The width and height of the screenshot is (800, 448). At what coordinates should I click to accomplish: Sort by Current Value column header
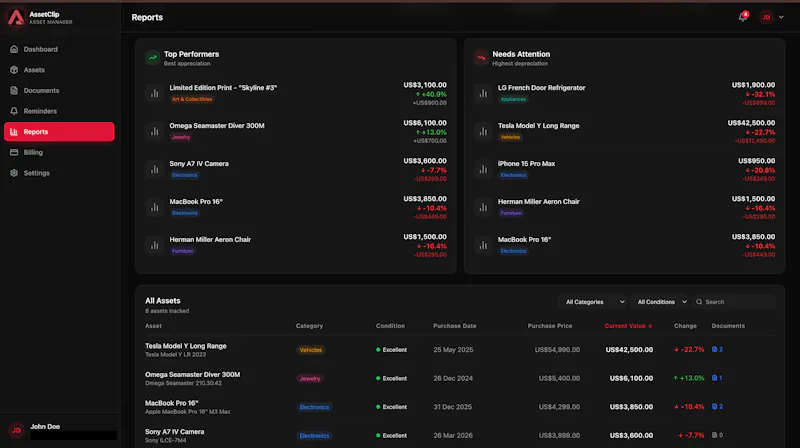coord(628,326)
